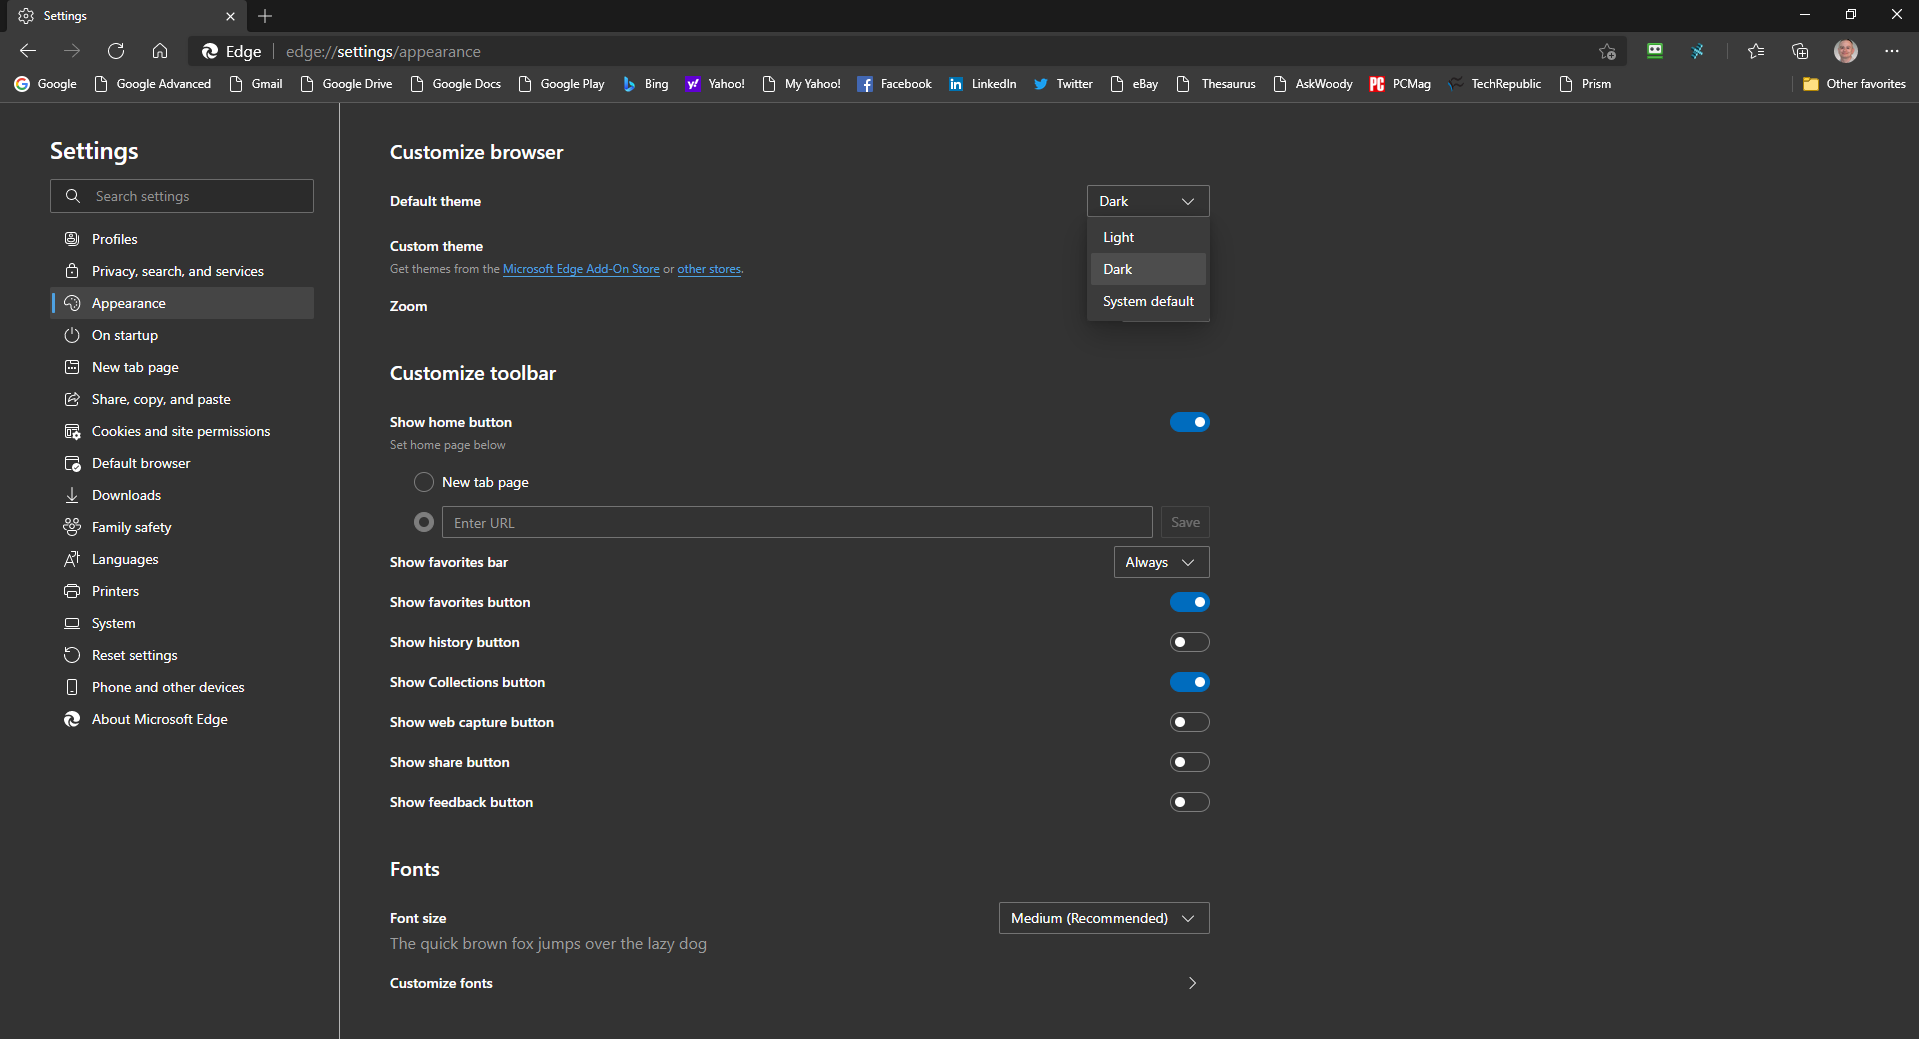Viewport: 1919px width, 1039px height.
Task: Open the Gmail favorite bookmark
Action: tap(256, 84)
